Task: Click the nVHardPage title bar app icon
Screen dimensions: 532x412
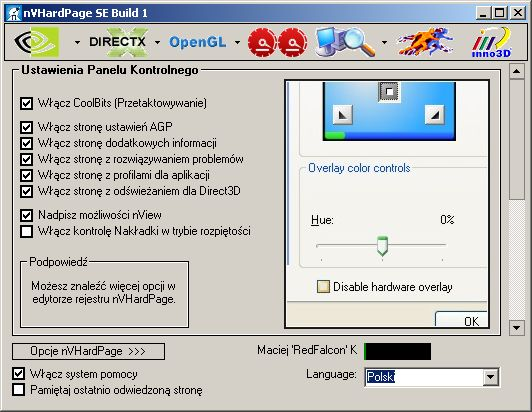Action: click(x=14, y=14)
